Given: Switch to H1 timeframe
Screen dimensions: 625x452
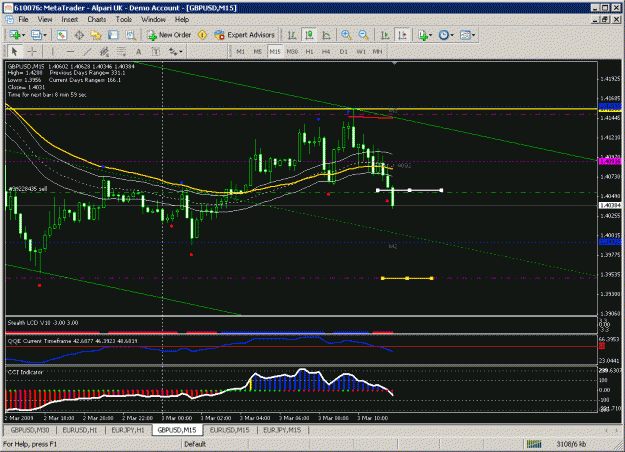Looking at the screenshot, I should [309, 51].
